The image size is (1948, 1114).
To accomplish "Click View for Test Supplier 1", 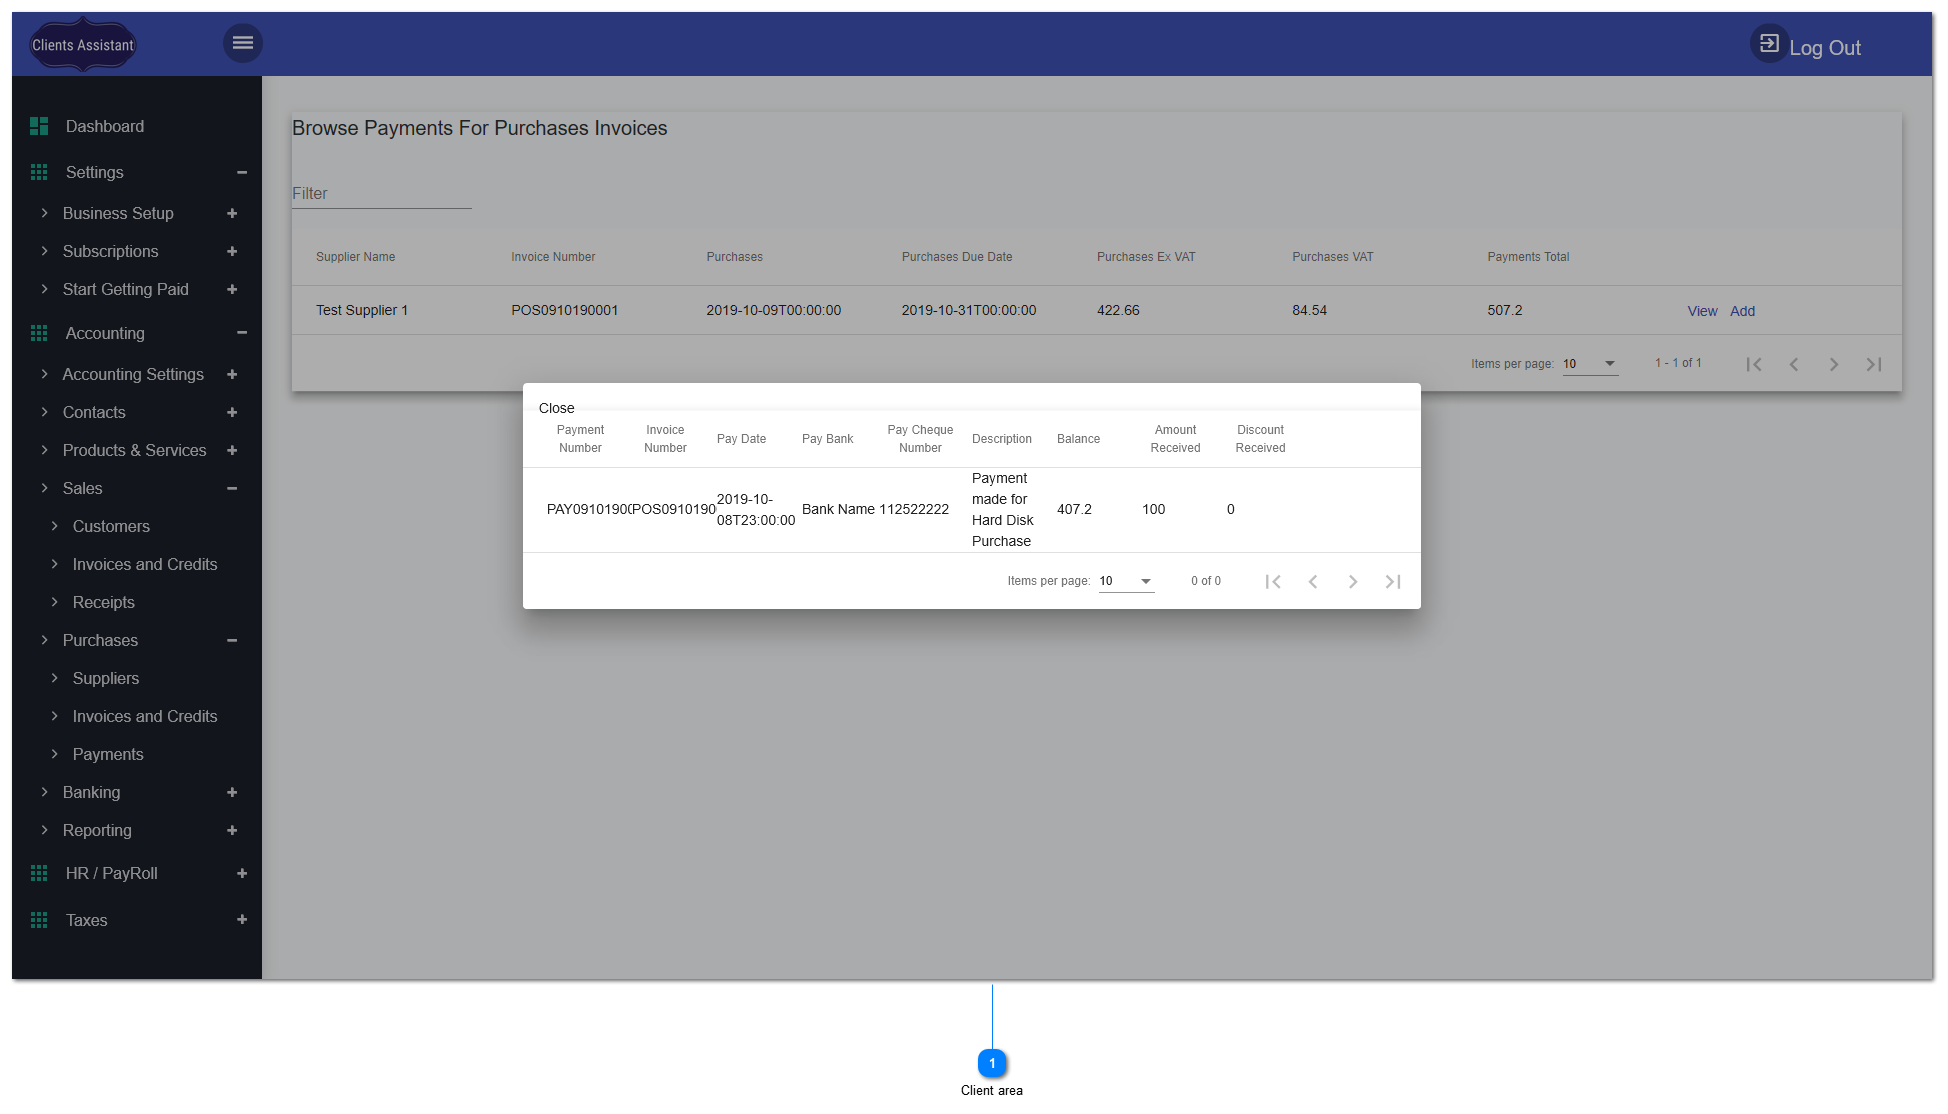I will click(1702, 311).
